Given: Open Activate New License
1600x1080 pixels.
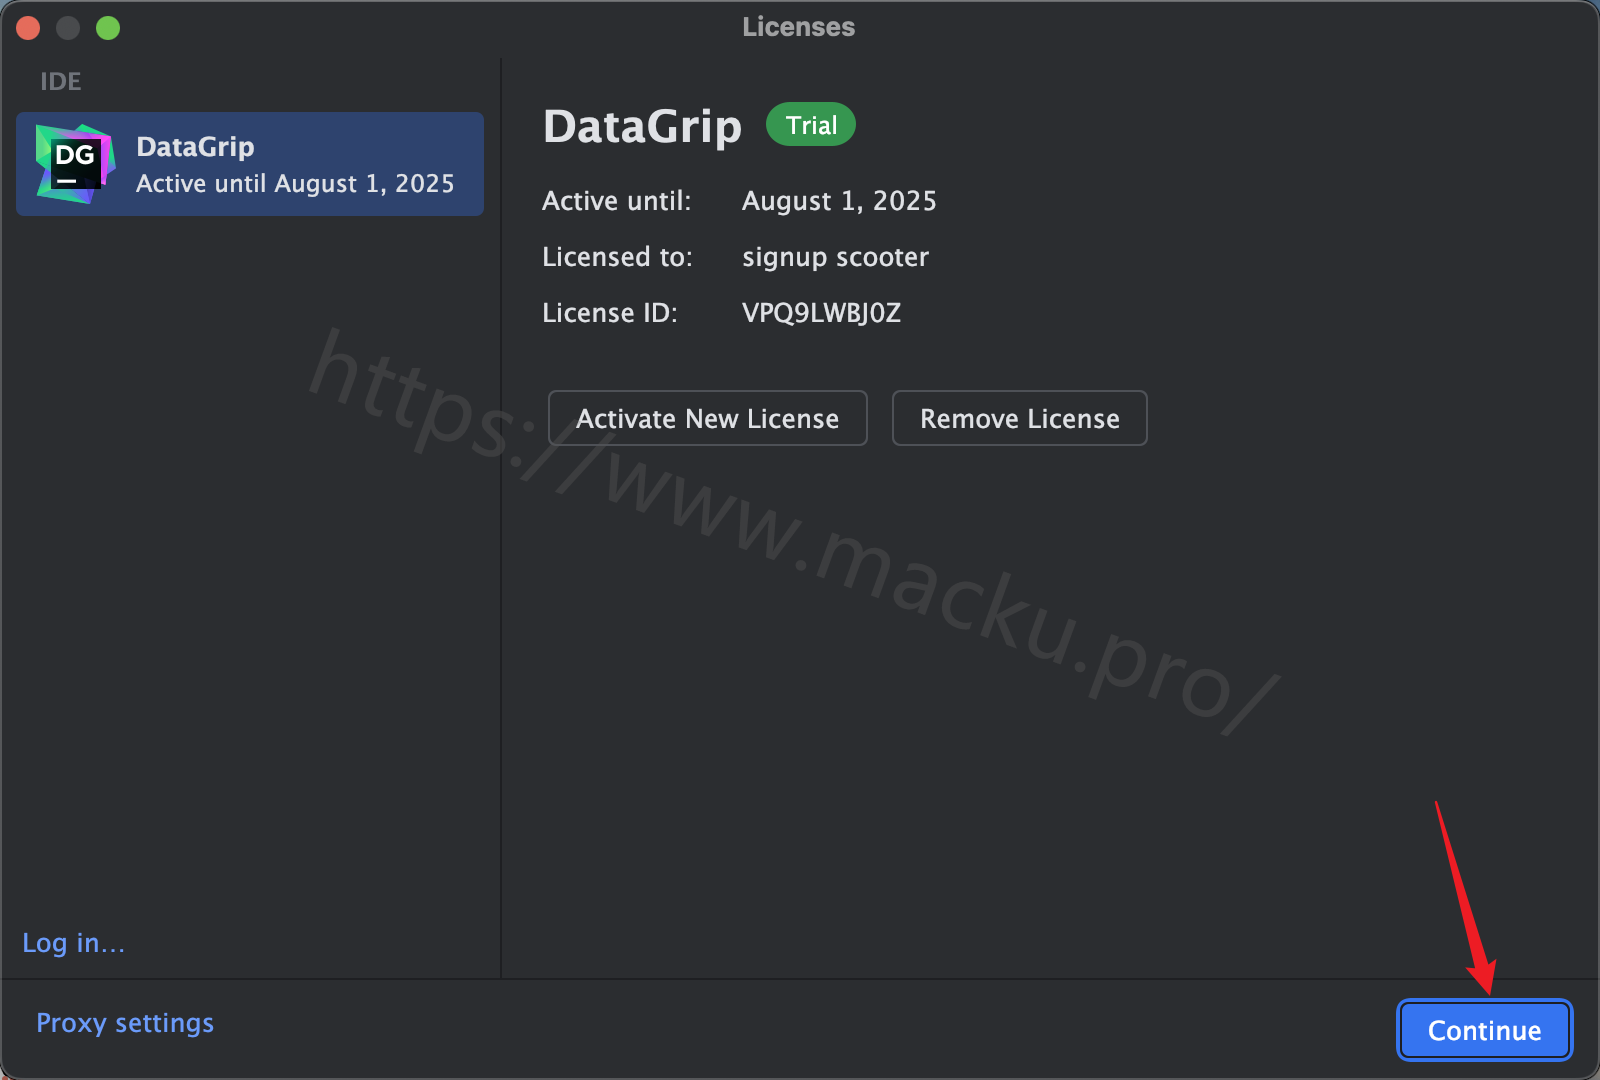Looking at the screenshot, I should click(708, 418).
